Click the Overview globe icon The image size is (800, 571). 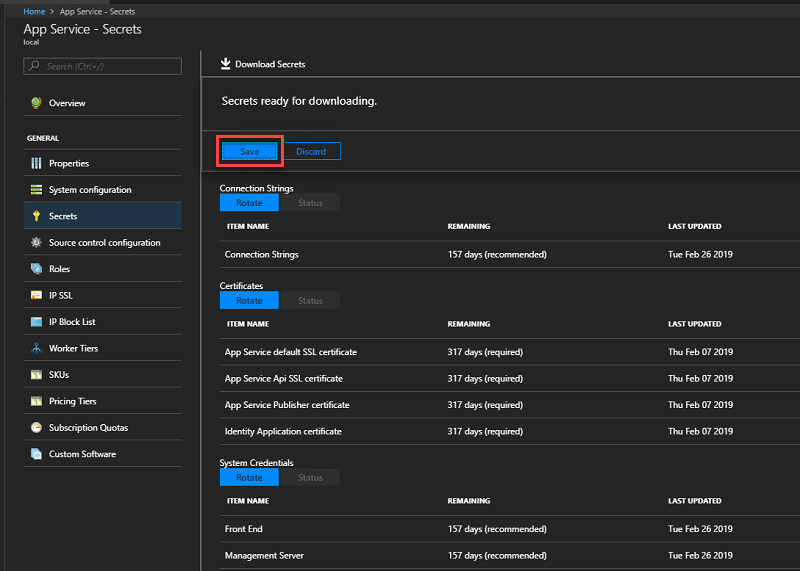point(36,103)
